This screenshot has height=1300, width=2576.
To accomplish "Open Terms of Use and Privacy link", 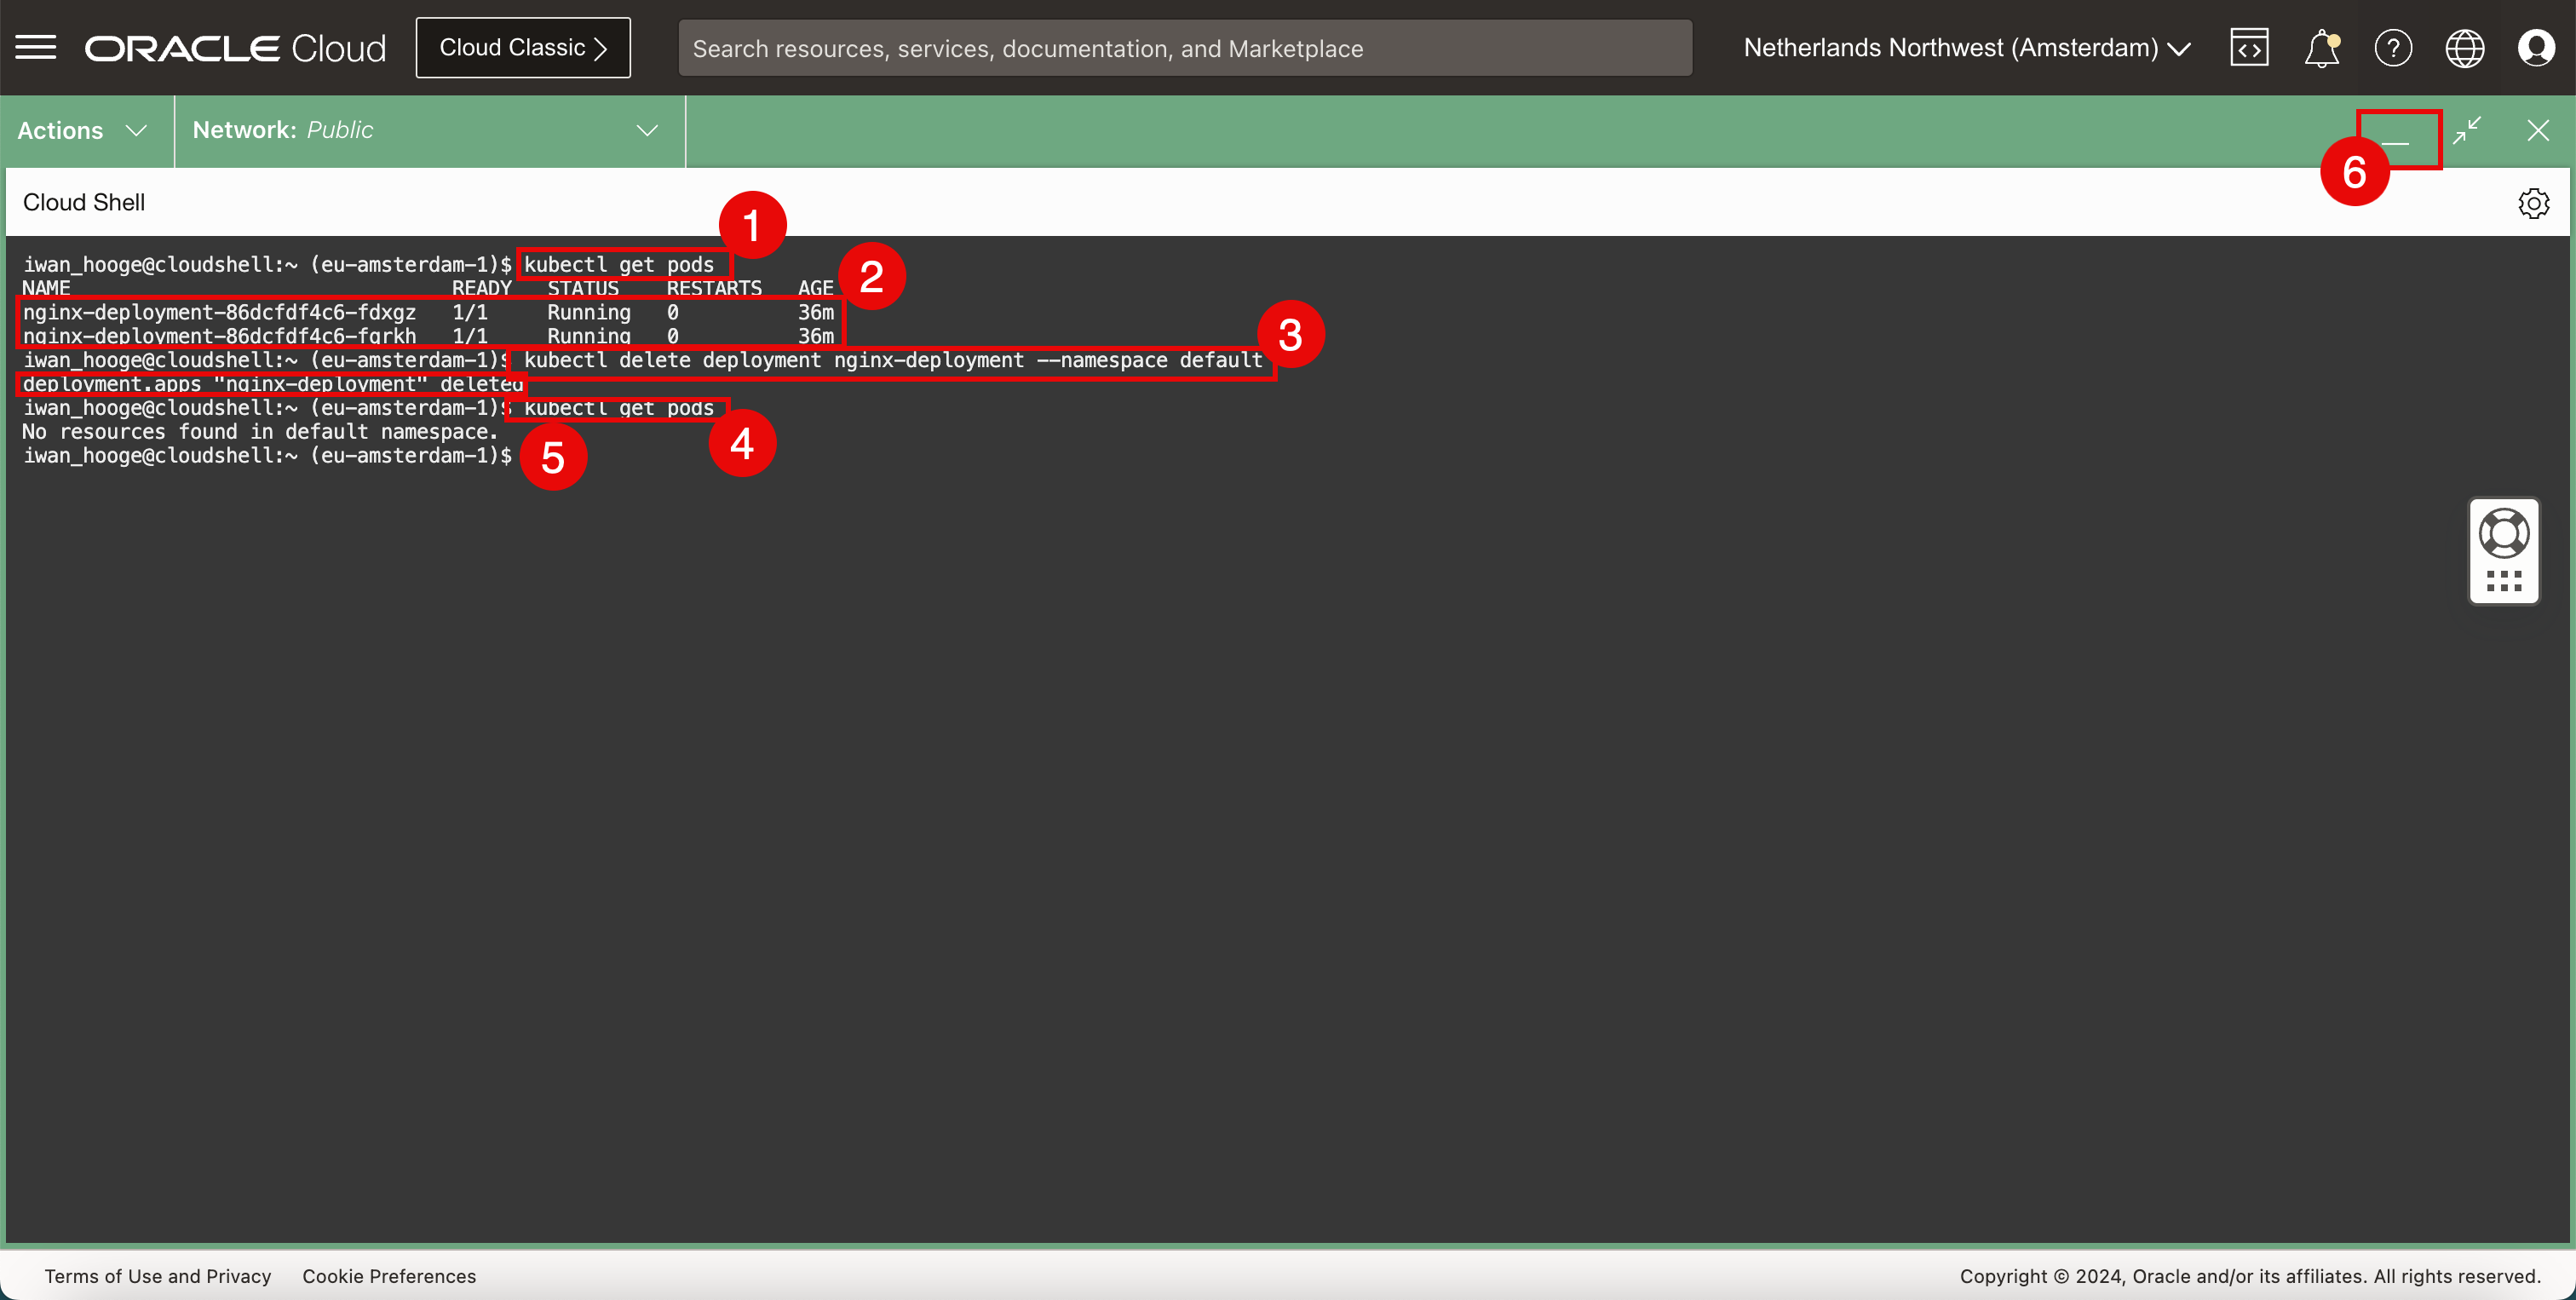I will [157, 1276].
